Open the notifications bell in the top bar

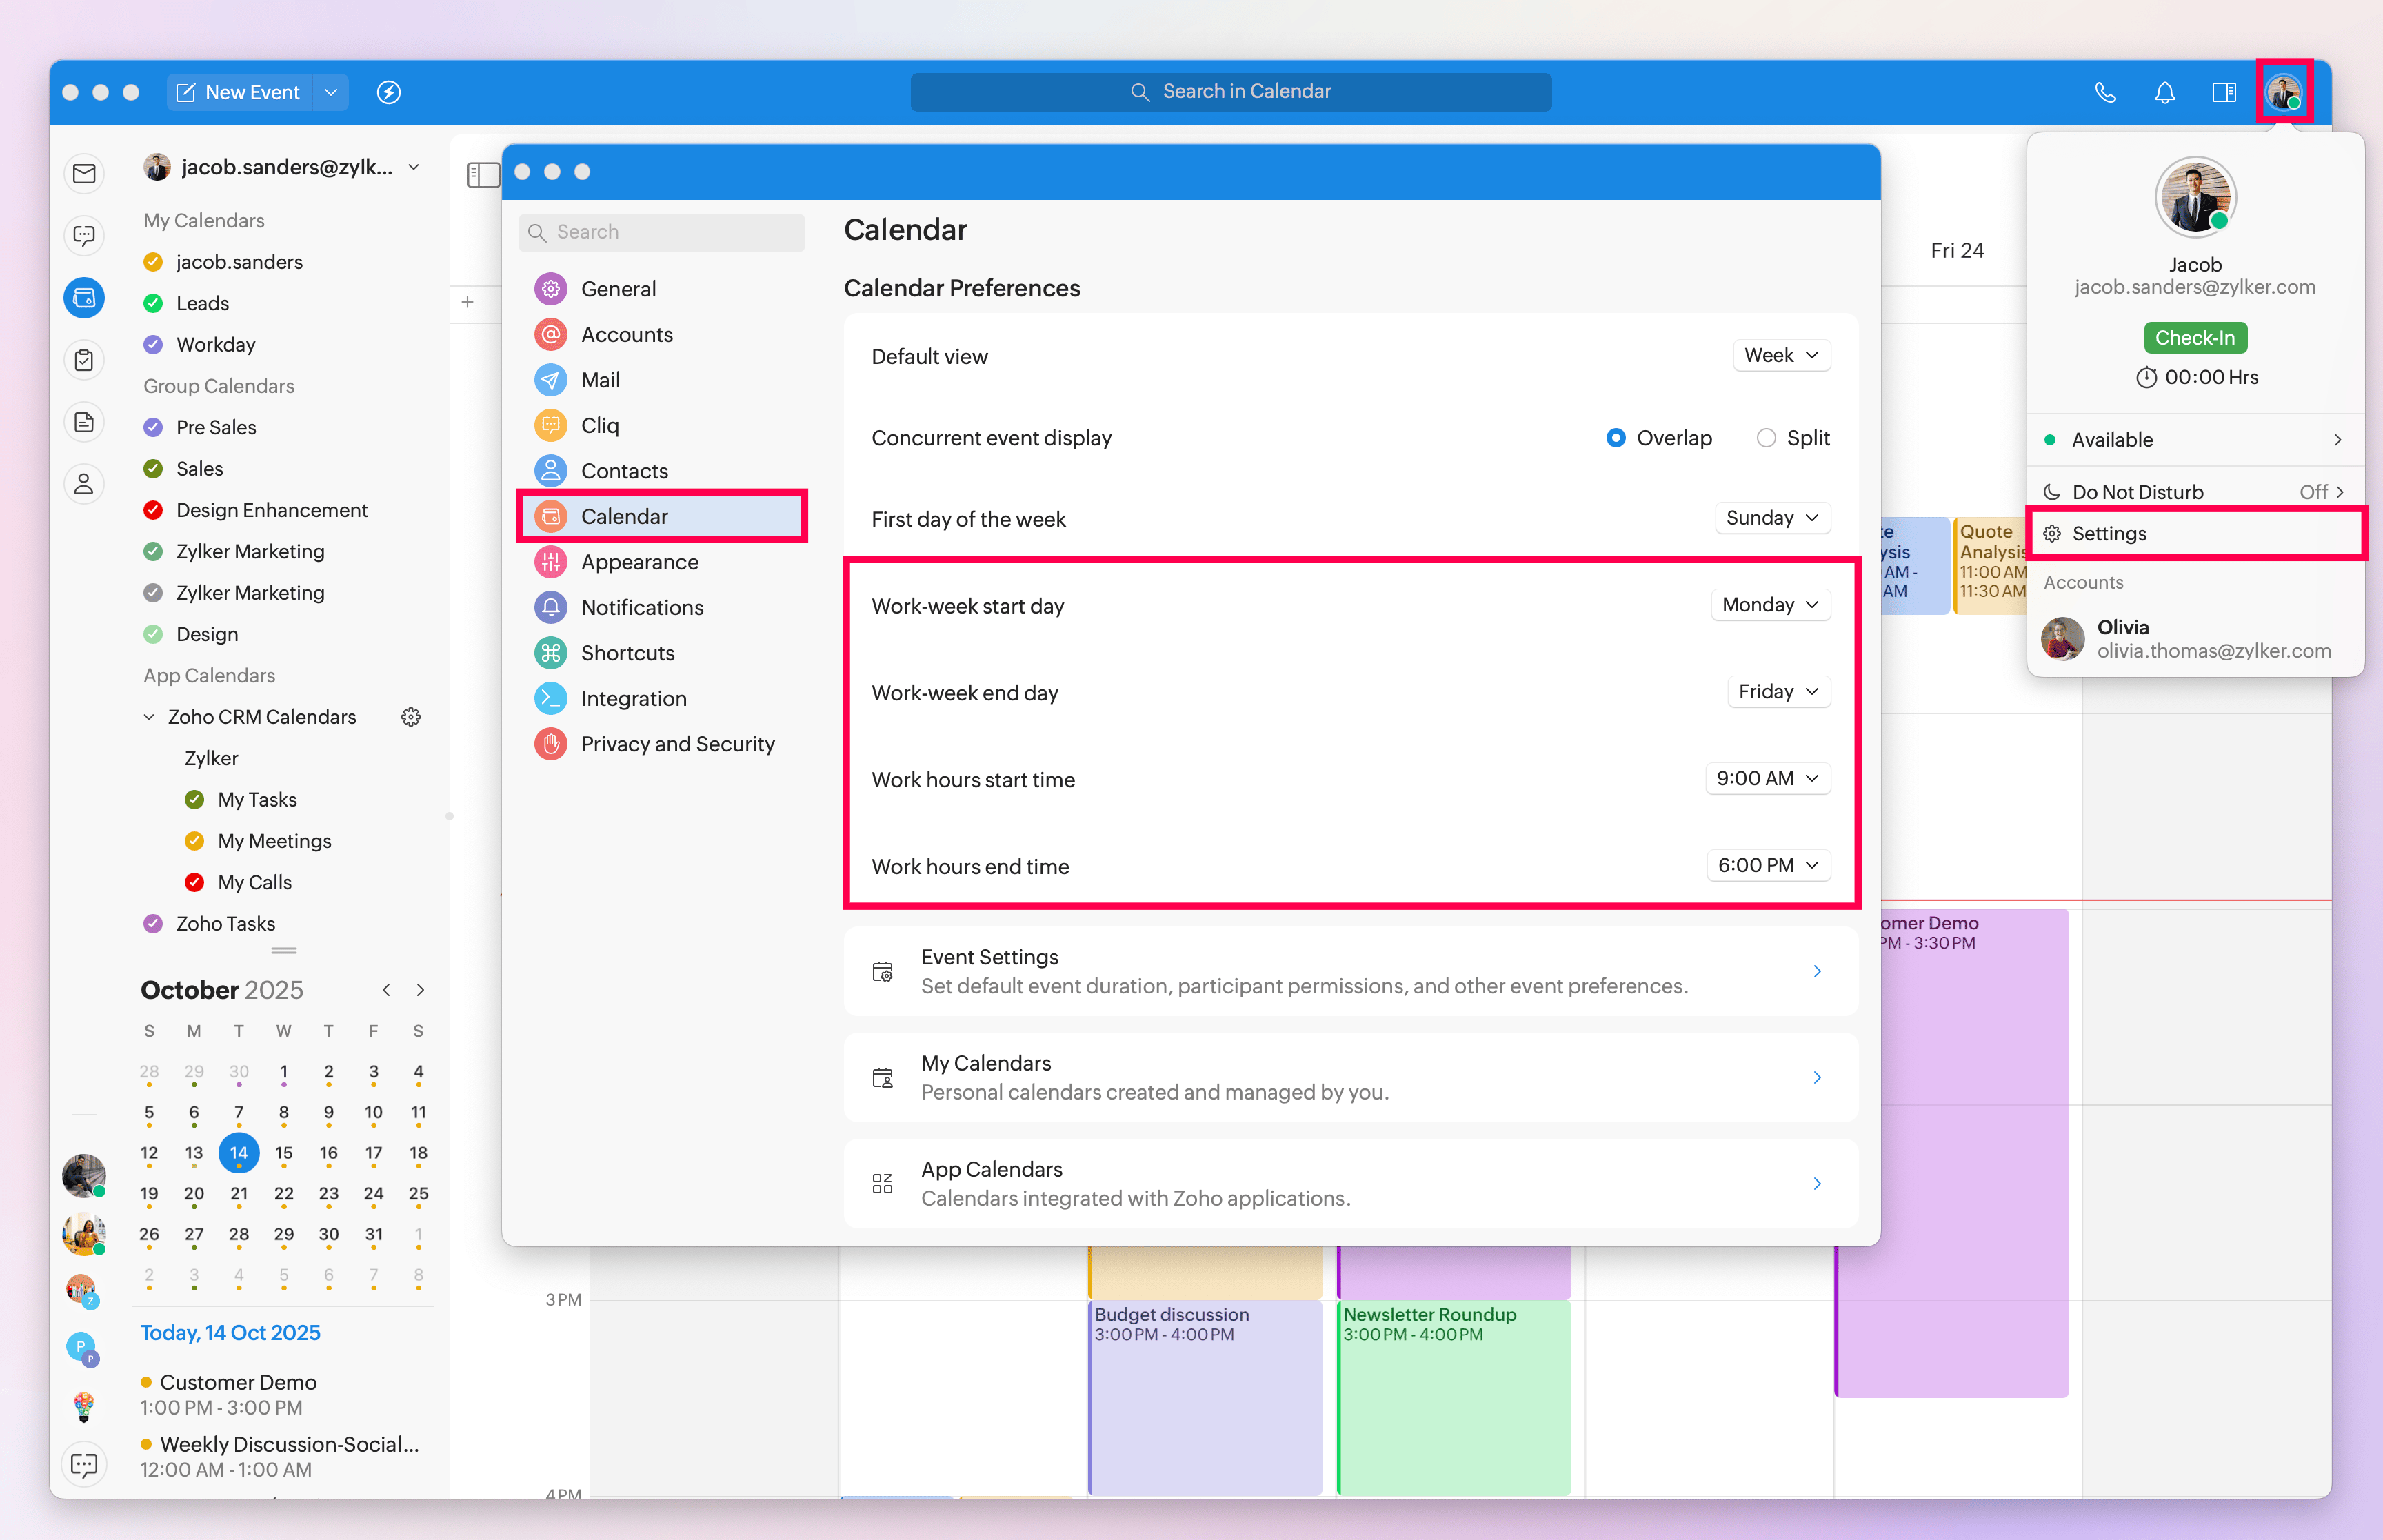pyautogui.click(x=2164, y=92)
